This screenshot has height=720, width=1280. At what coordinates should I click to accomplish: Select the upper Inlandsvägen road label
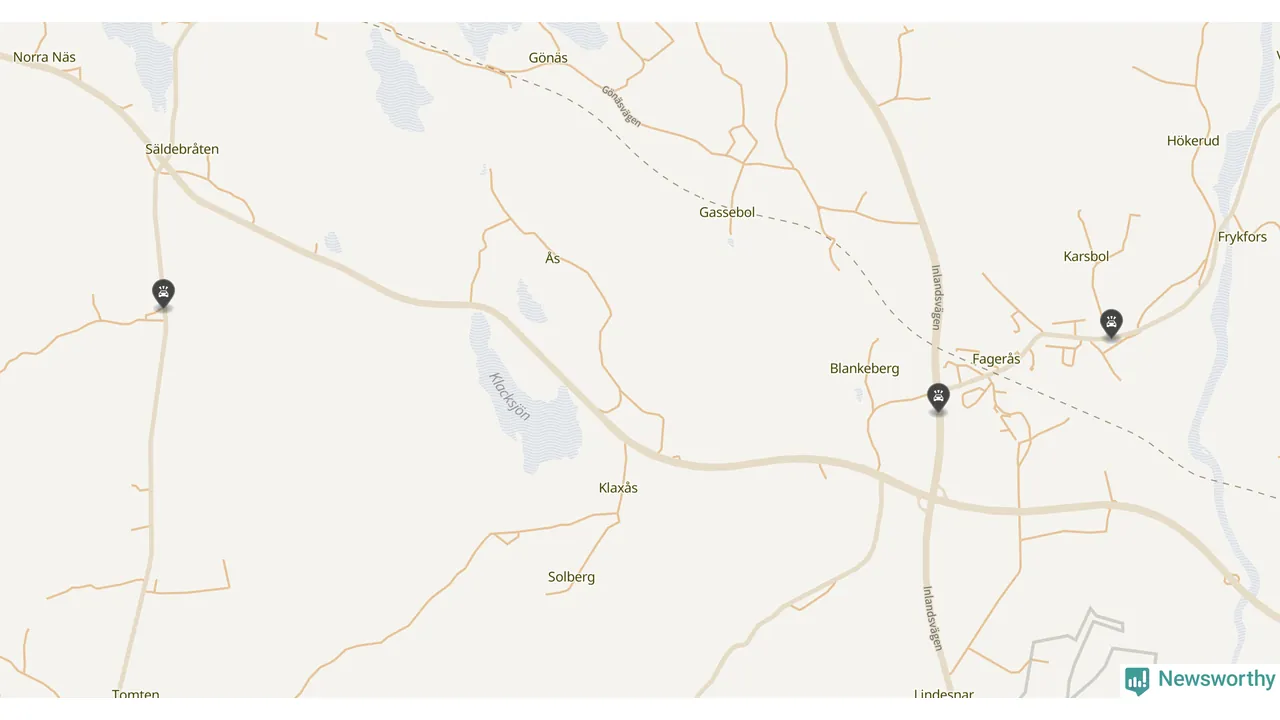point(936,296)
